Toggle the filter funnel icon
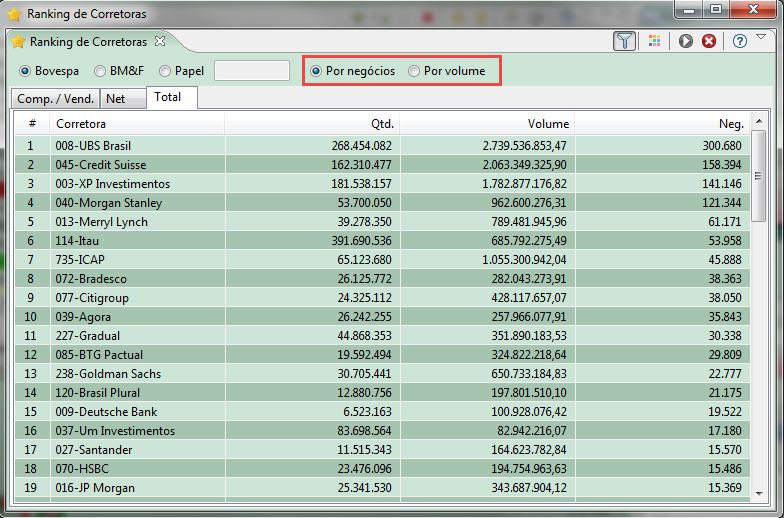This screenshot has height=518, width=784. [x=624, y=41]
